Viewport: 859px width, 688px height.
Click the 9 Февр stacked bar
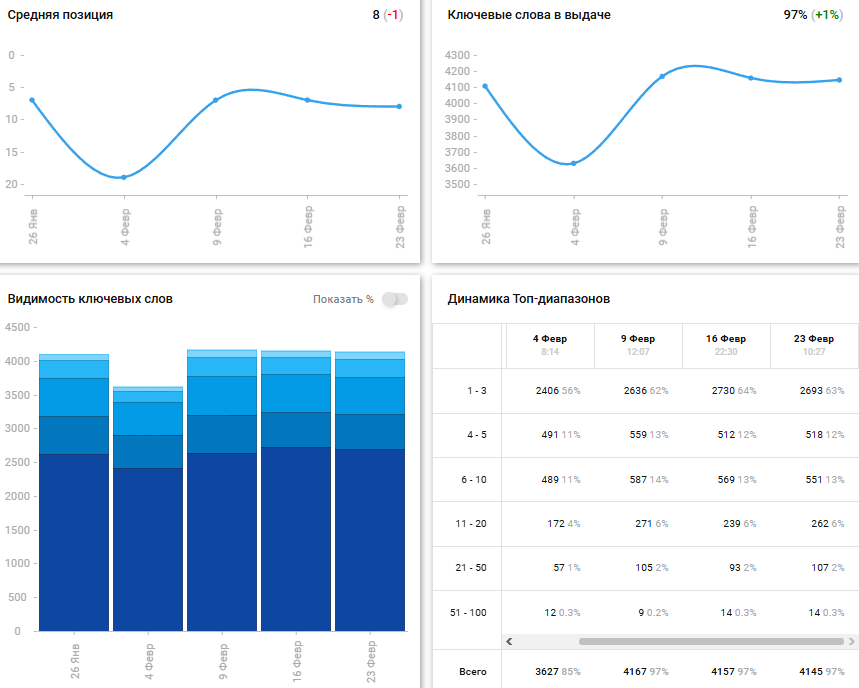[x=222, y=490]
